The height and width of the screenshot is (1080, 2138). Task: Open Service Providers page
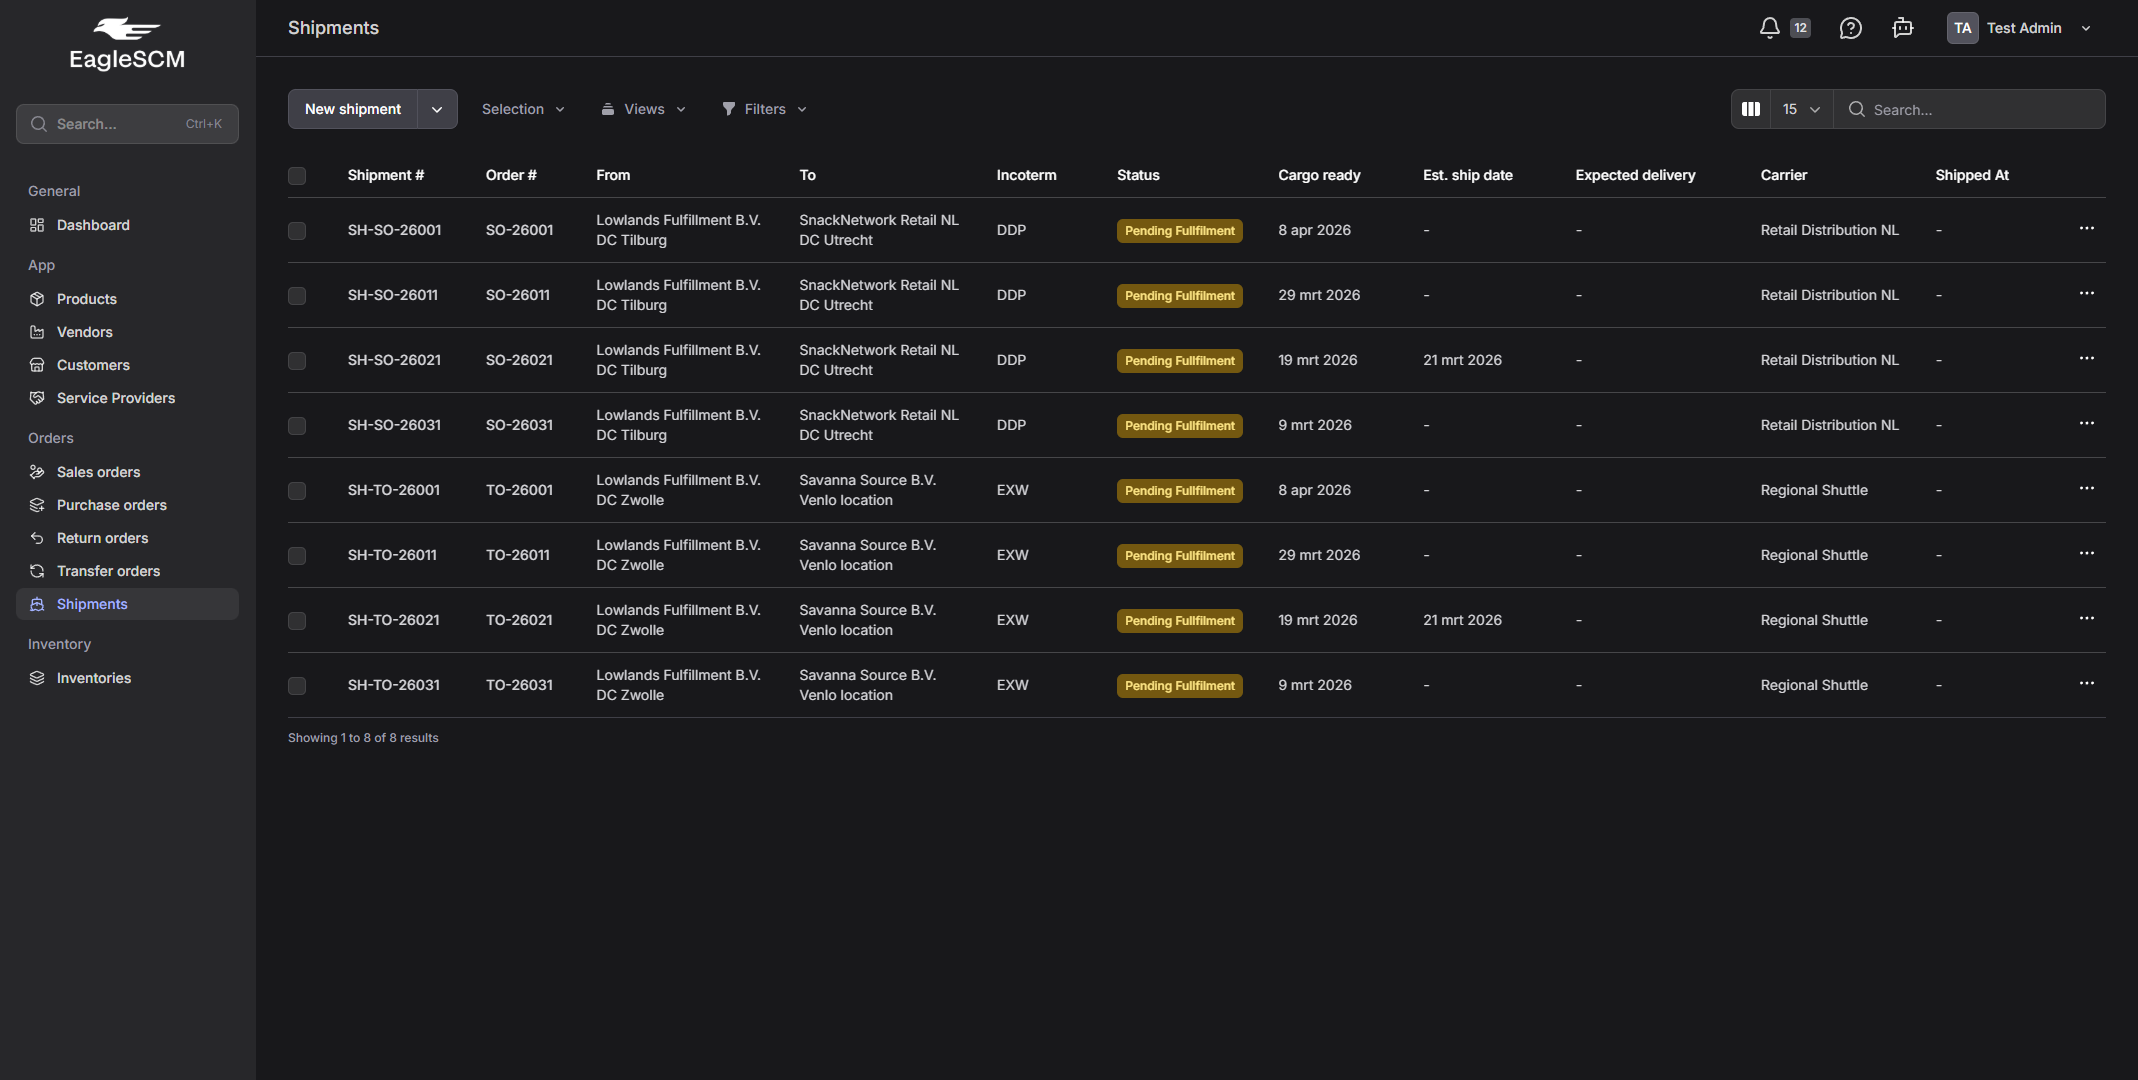(x=127, y=398)
